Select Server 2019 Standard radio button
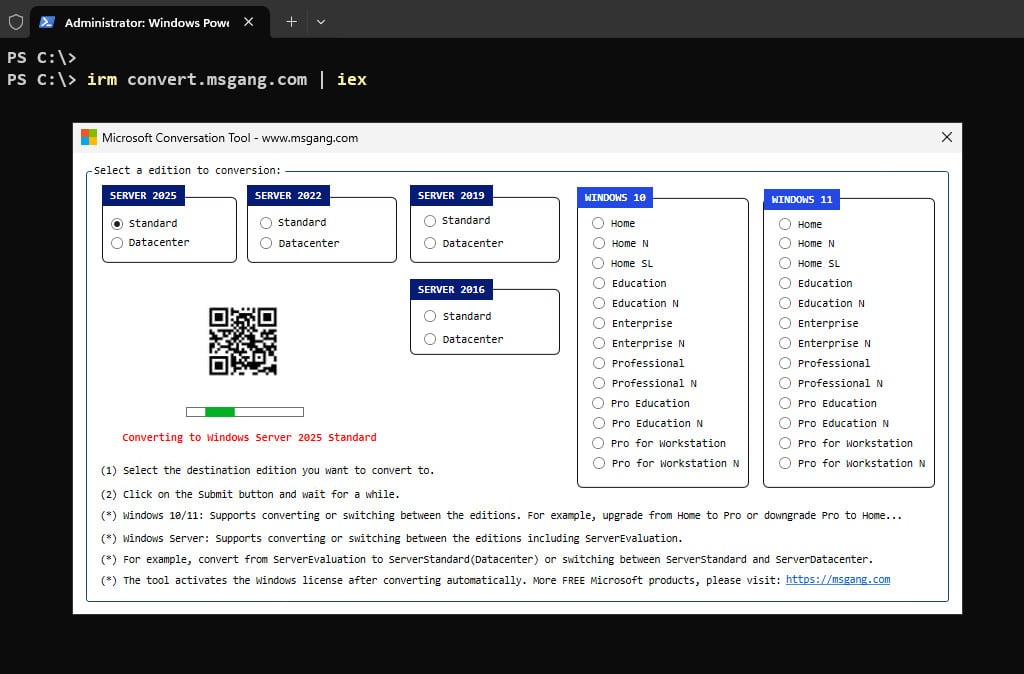 [x=430, y=221]
